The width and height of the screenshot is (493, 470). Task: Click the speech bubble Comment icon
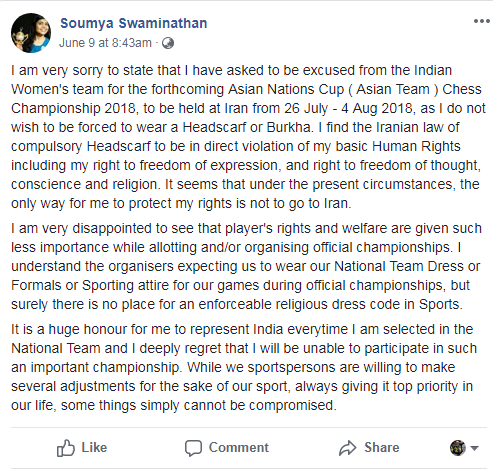pos(193,448)
